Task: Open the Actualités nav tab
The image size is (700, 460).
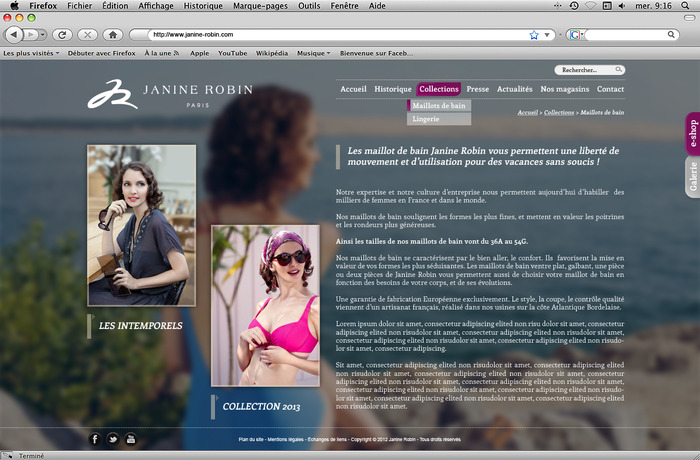Action: pos(515,89)
